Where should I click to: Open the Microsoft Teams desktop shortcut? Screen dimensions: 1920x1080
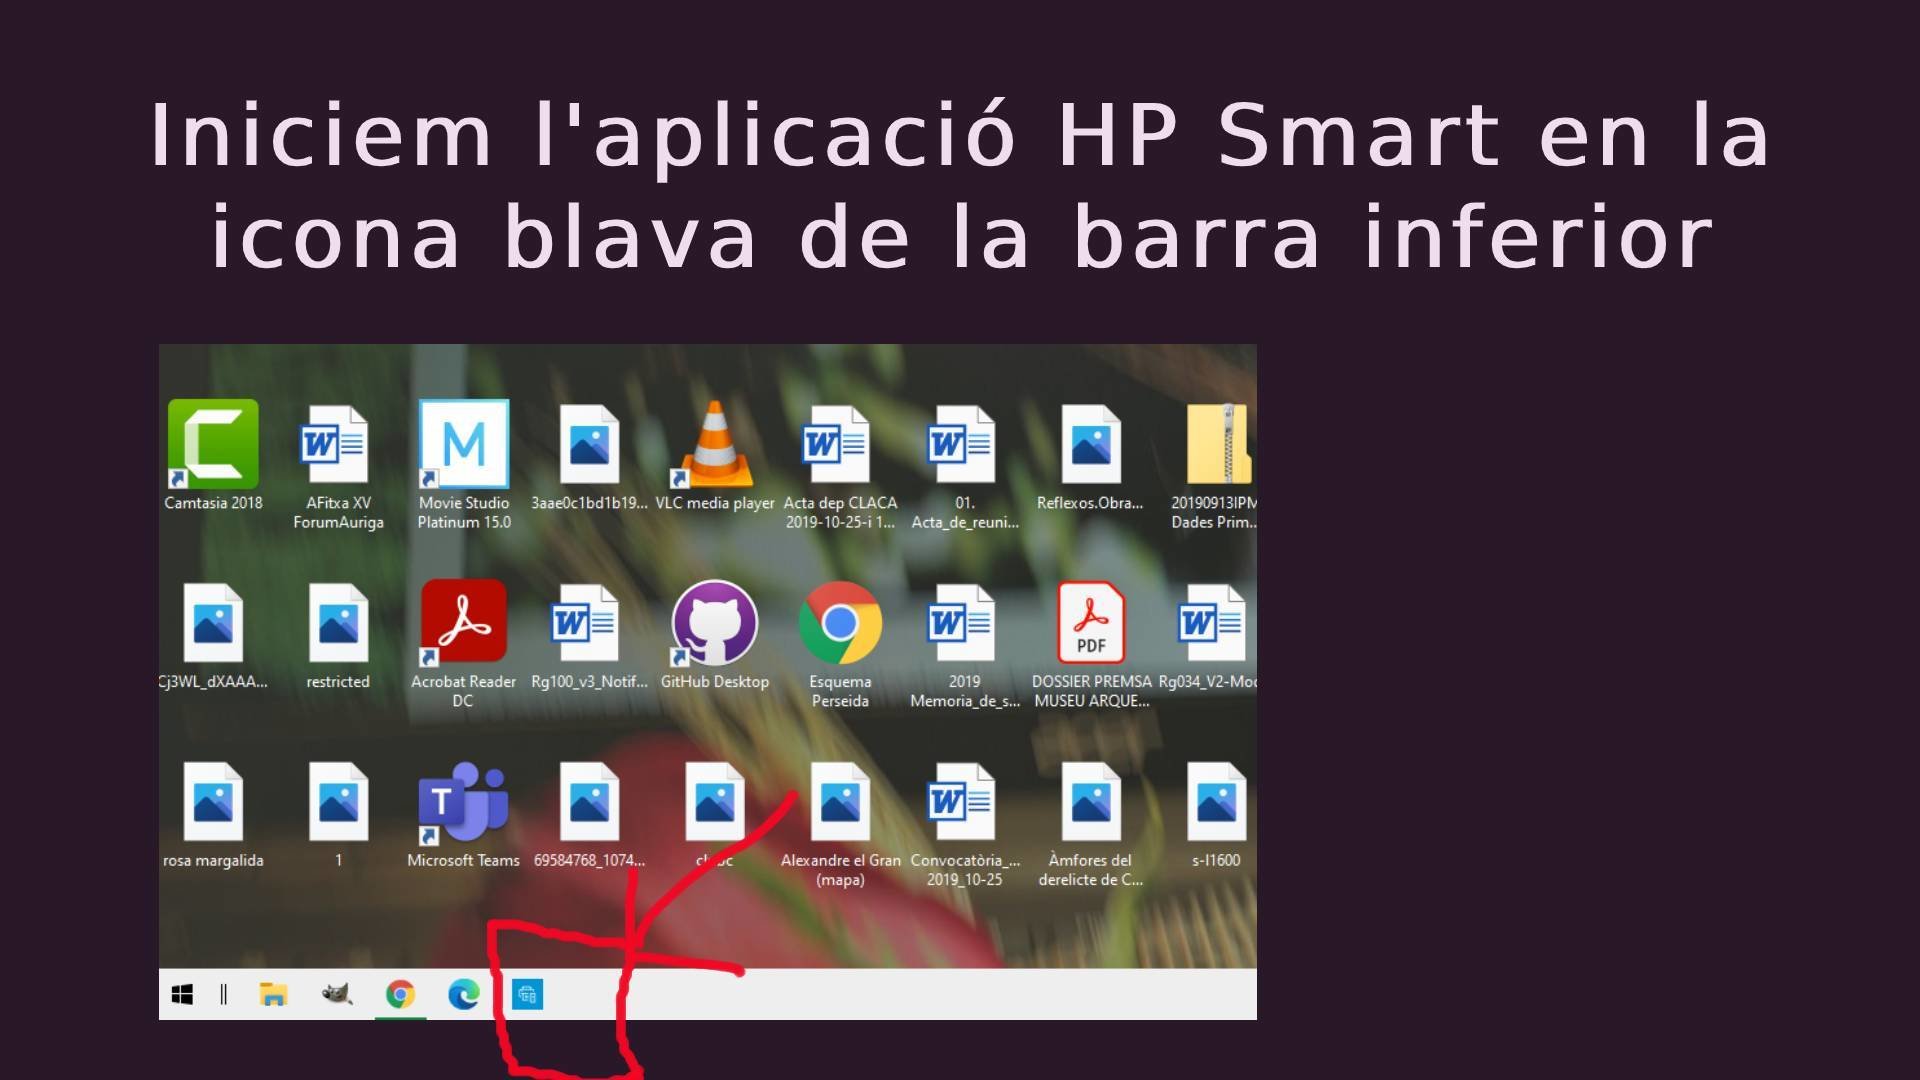(463, 802)
